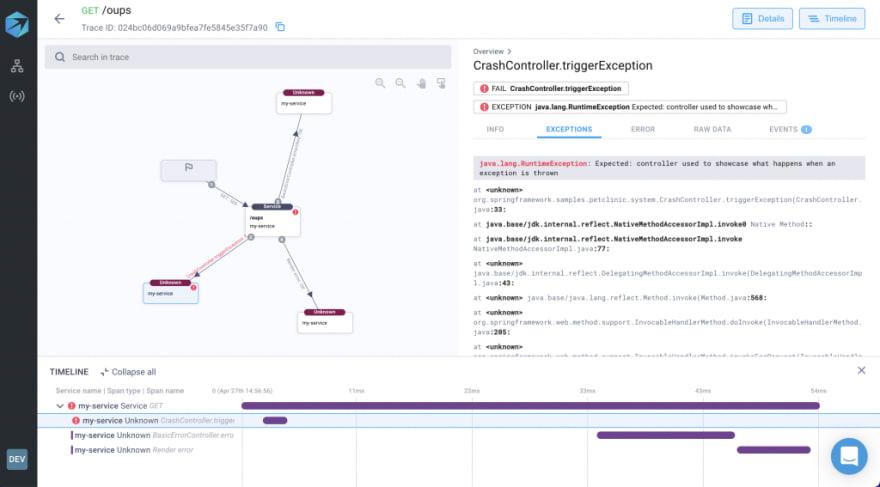The height and width of the screenshot is (487, 880).
Task: Click the Method.java:568 stack line
Action: pyautogui.click(x=620, y=298)
